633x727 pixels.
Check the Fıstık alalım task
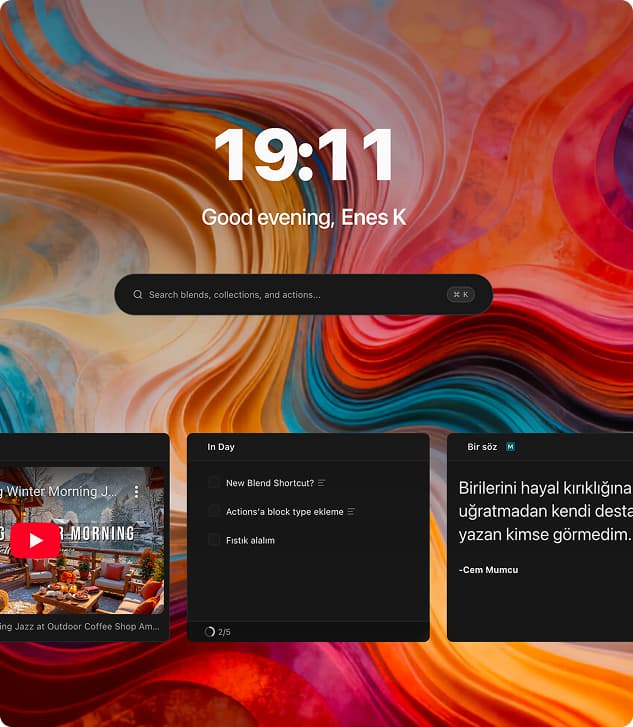[214, 540]
